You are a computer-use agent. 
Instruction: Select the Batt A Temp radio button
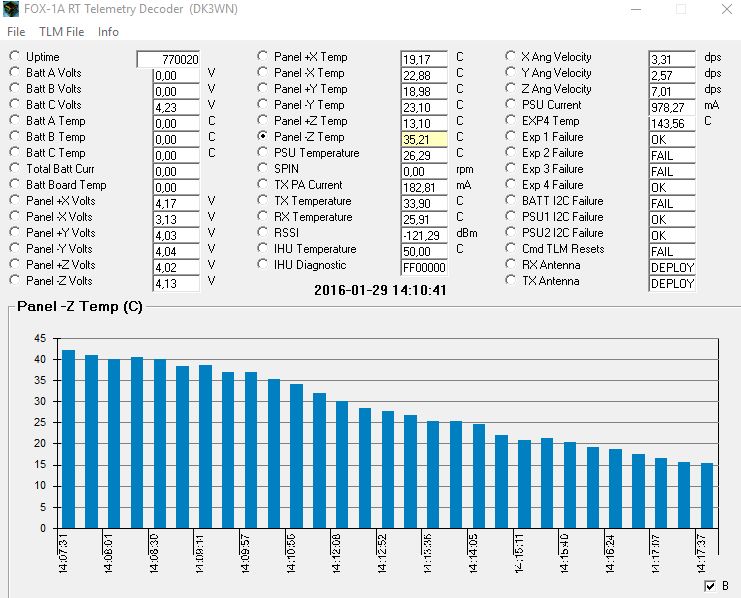click(x=15, y=121)
